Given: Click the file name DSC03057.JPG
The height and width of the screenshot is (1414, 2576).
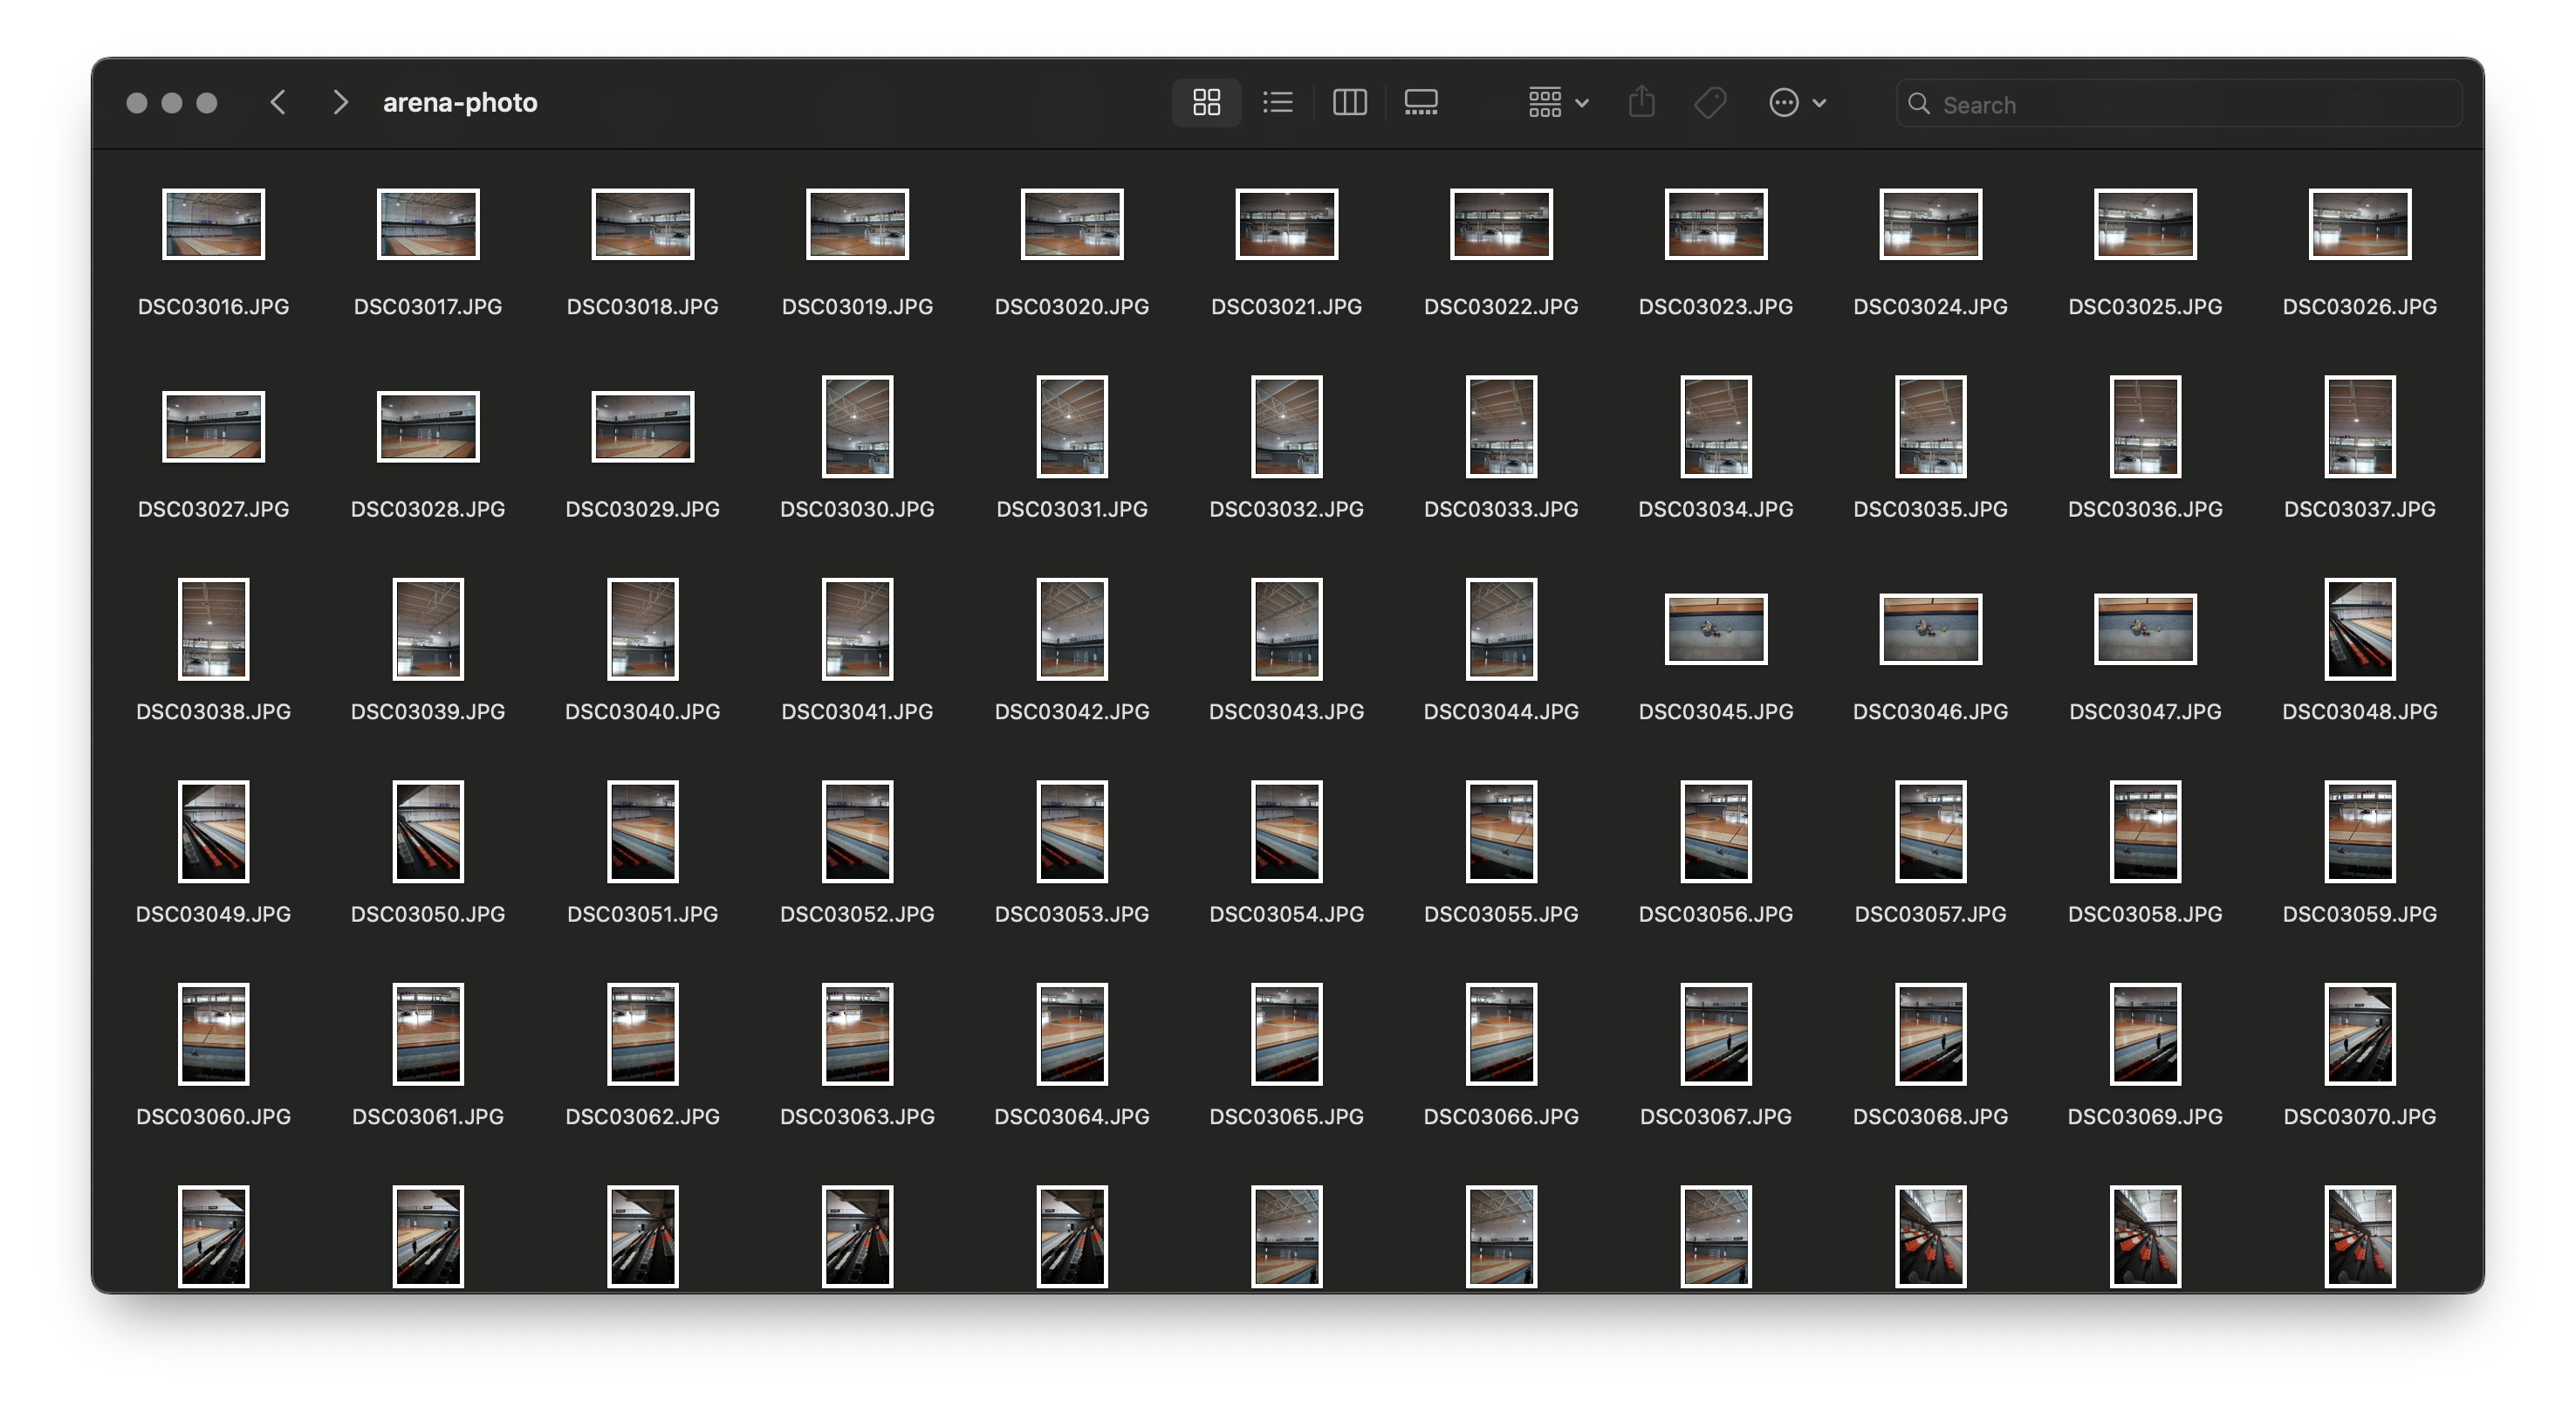Looking at the screenshot, I should tap(1931, 915).
